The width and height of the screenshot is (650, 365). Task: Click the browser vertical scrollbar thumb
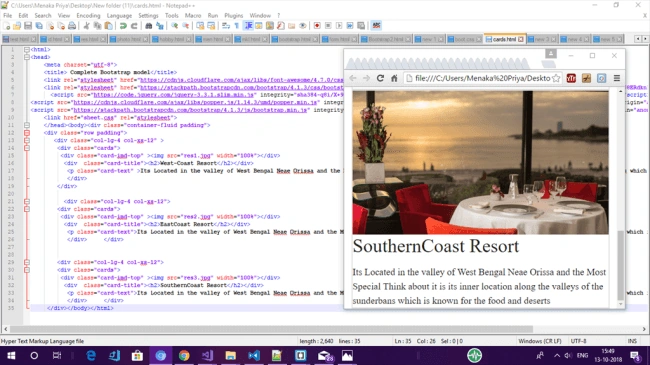pyautogui.click(x=621, y=265)
